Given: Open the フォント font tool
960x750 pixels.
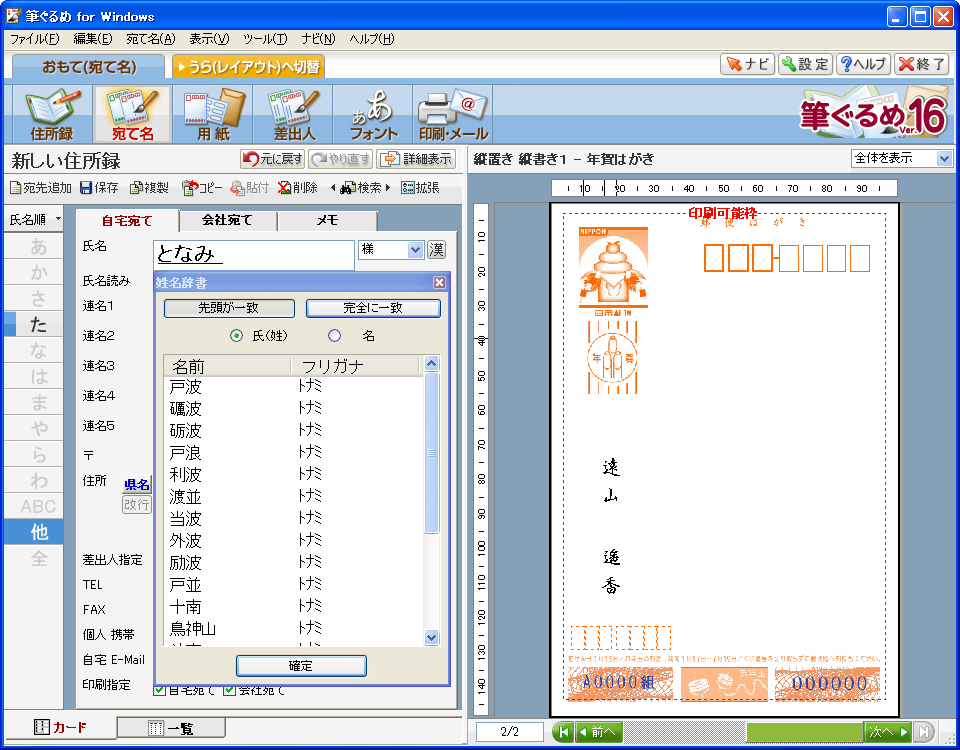Looking at the screenshot, I should pos(373,114).
